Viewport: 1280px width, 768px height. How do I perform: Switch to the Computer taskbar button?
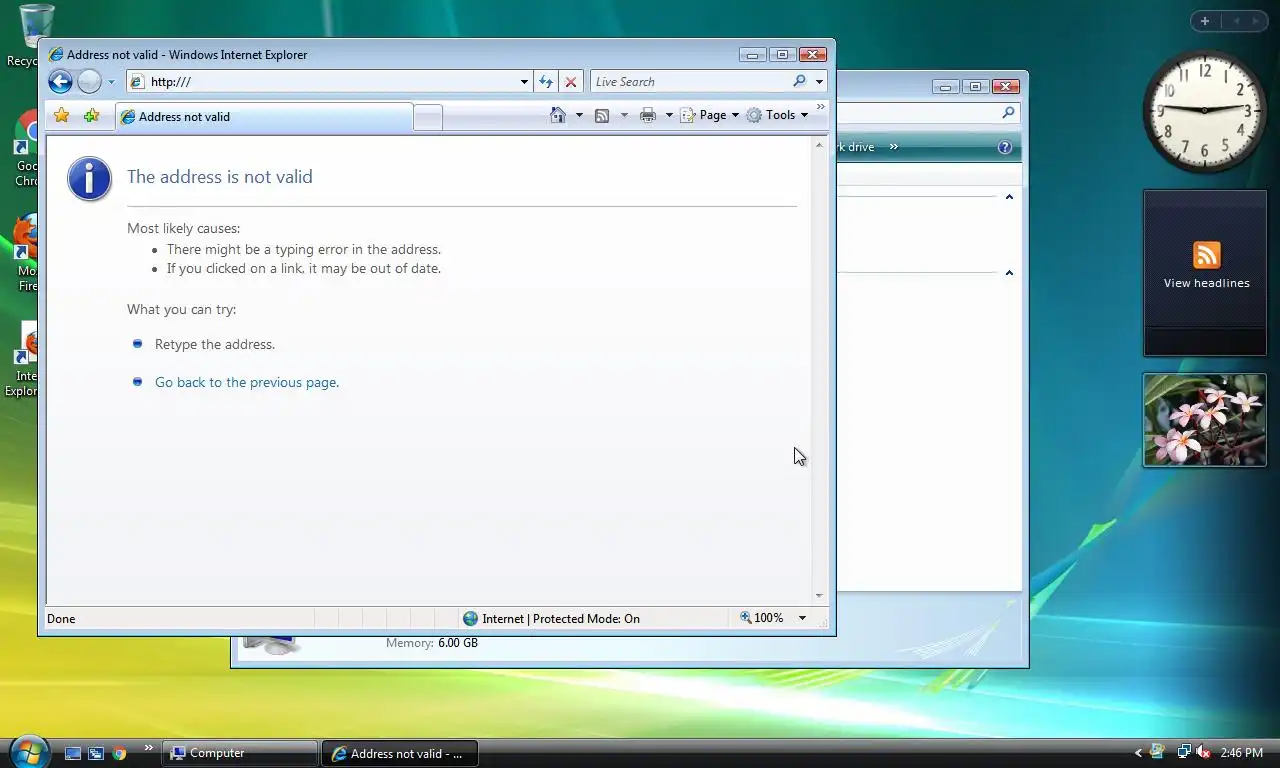click(x=241, y=753)
